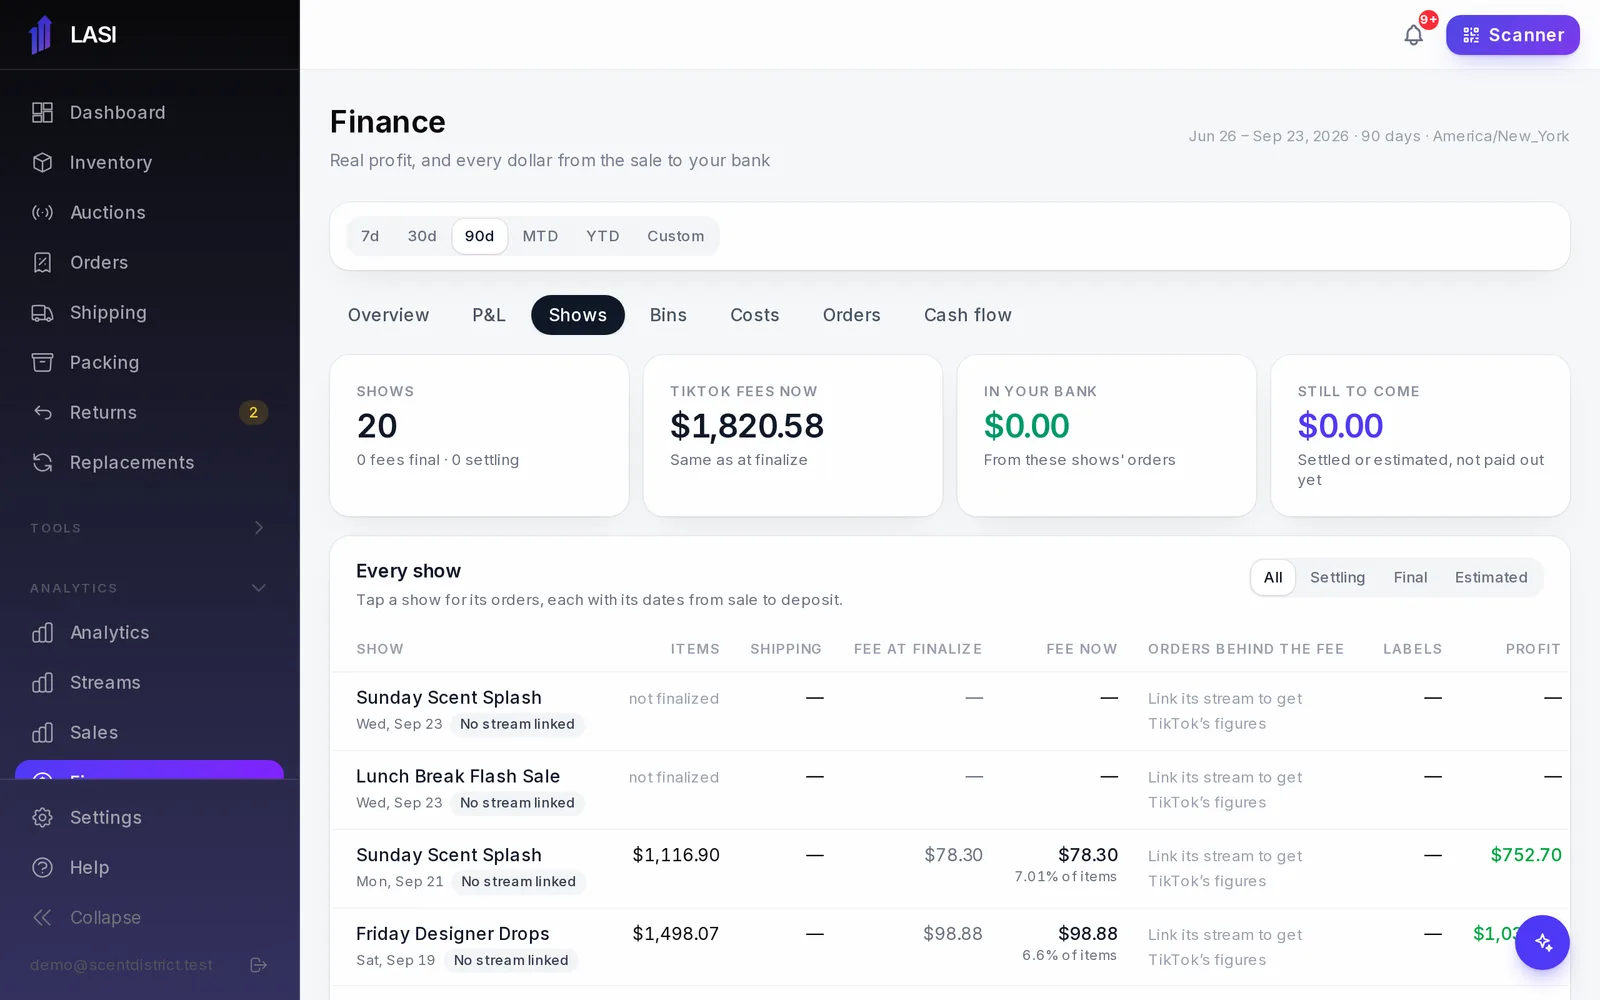Click the TikTok Fees Now card

pyautogui.click(x=793, y=435)
